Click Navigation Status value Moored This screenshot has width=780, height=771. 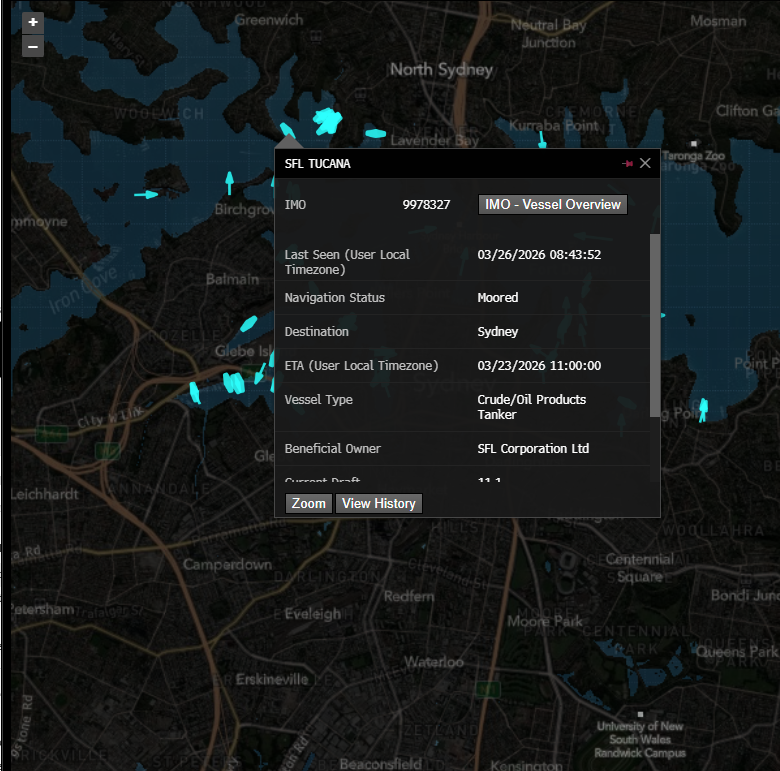498,297
